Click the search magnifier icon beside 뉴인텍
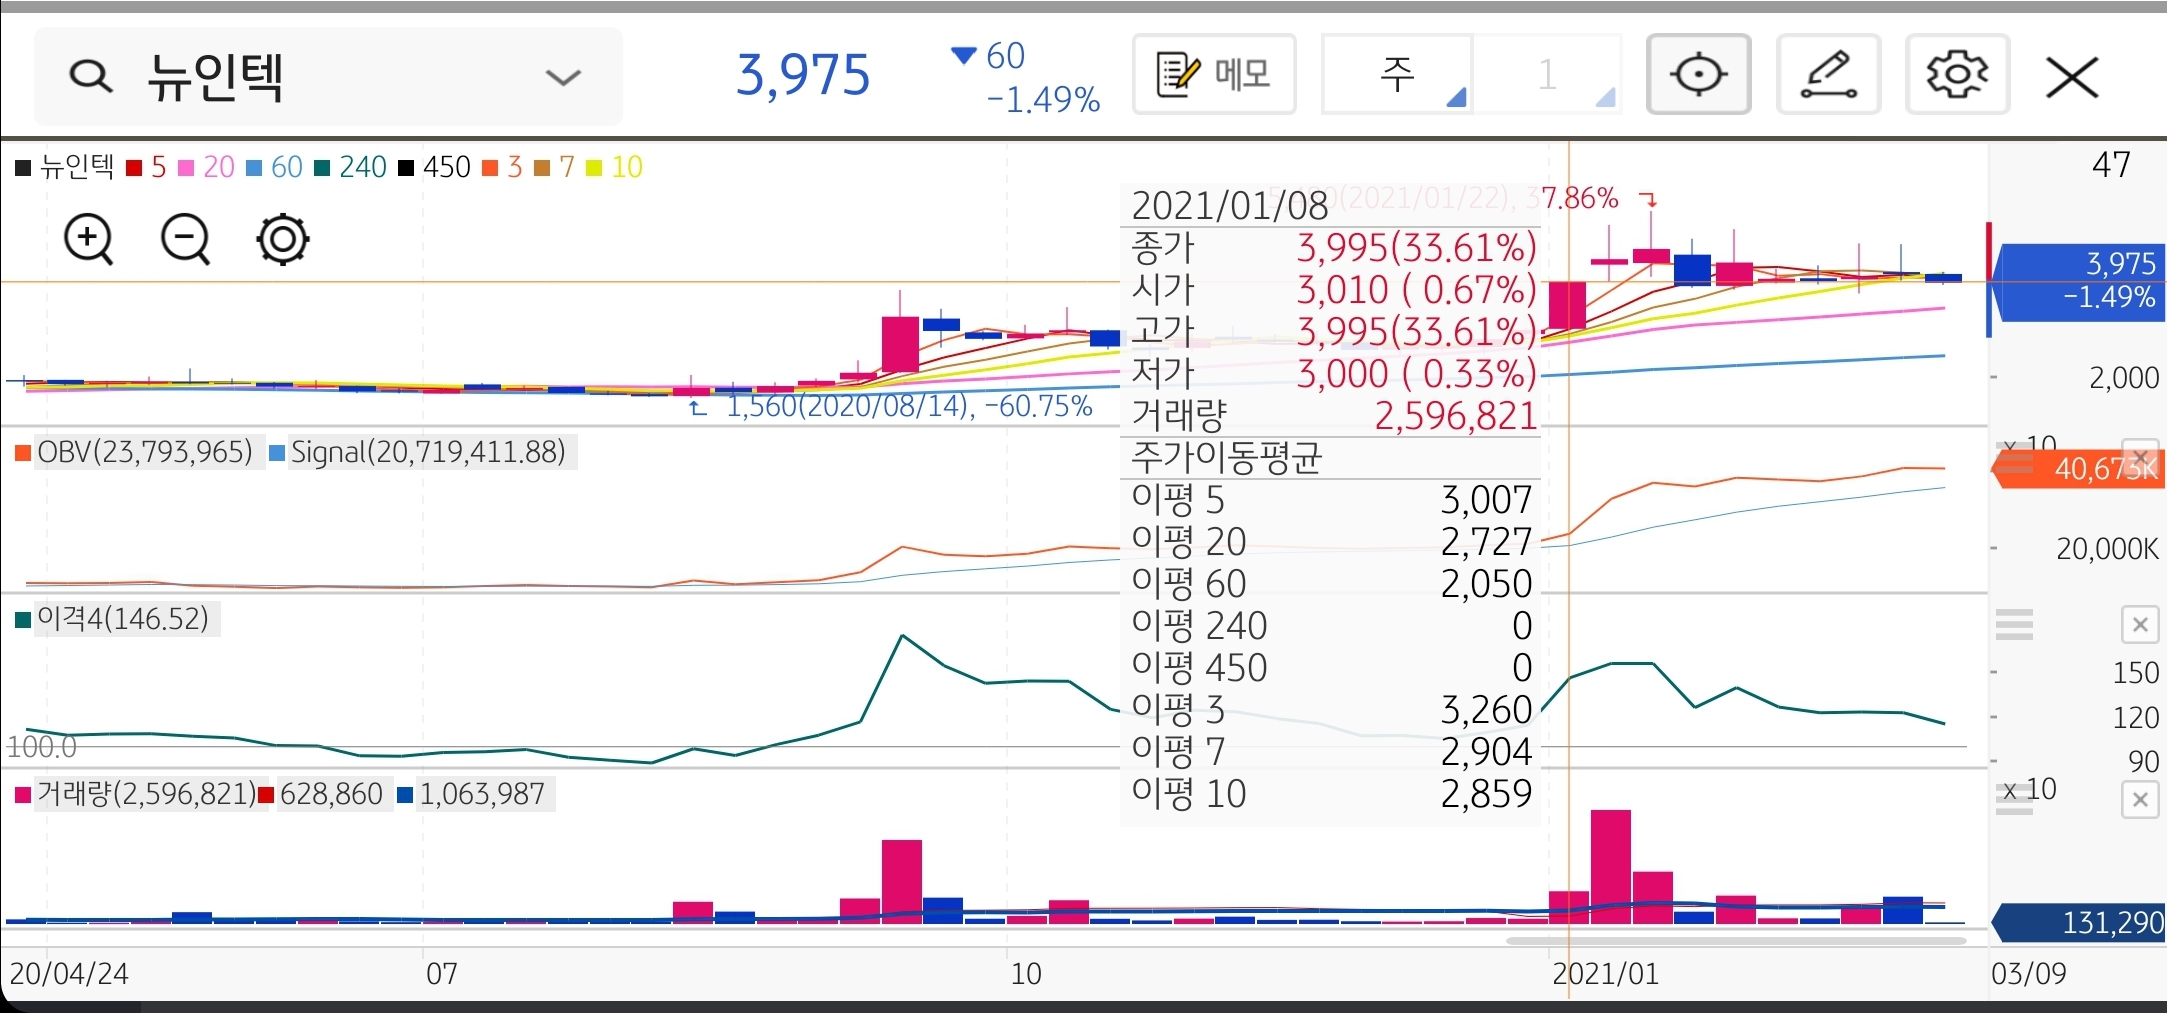The image size is (2167, 1013). [90, 76]
